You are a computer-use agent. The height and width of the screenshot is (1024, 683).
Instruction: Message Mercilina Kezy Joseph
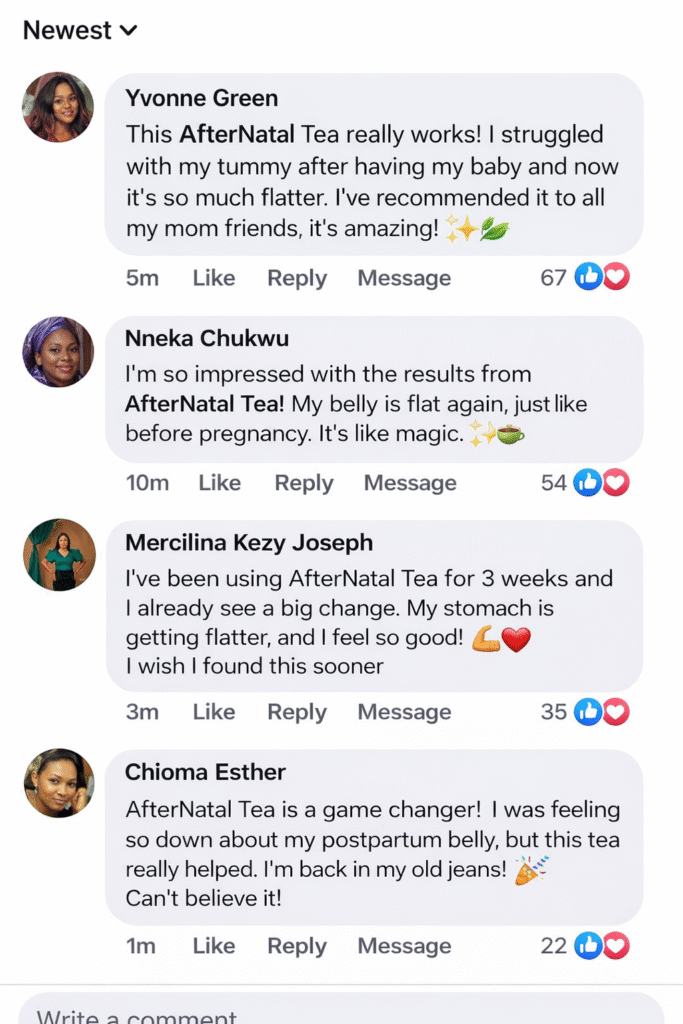[404, 712]
